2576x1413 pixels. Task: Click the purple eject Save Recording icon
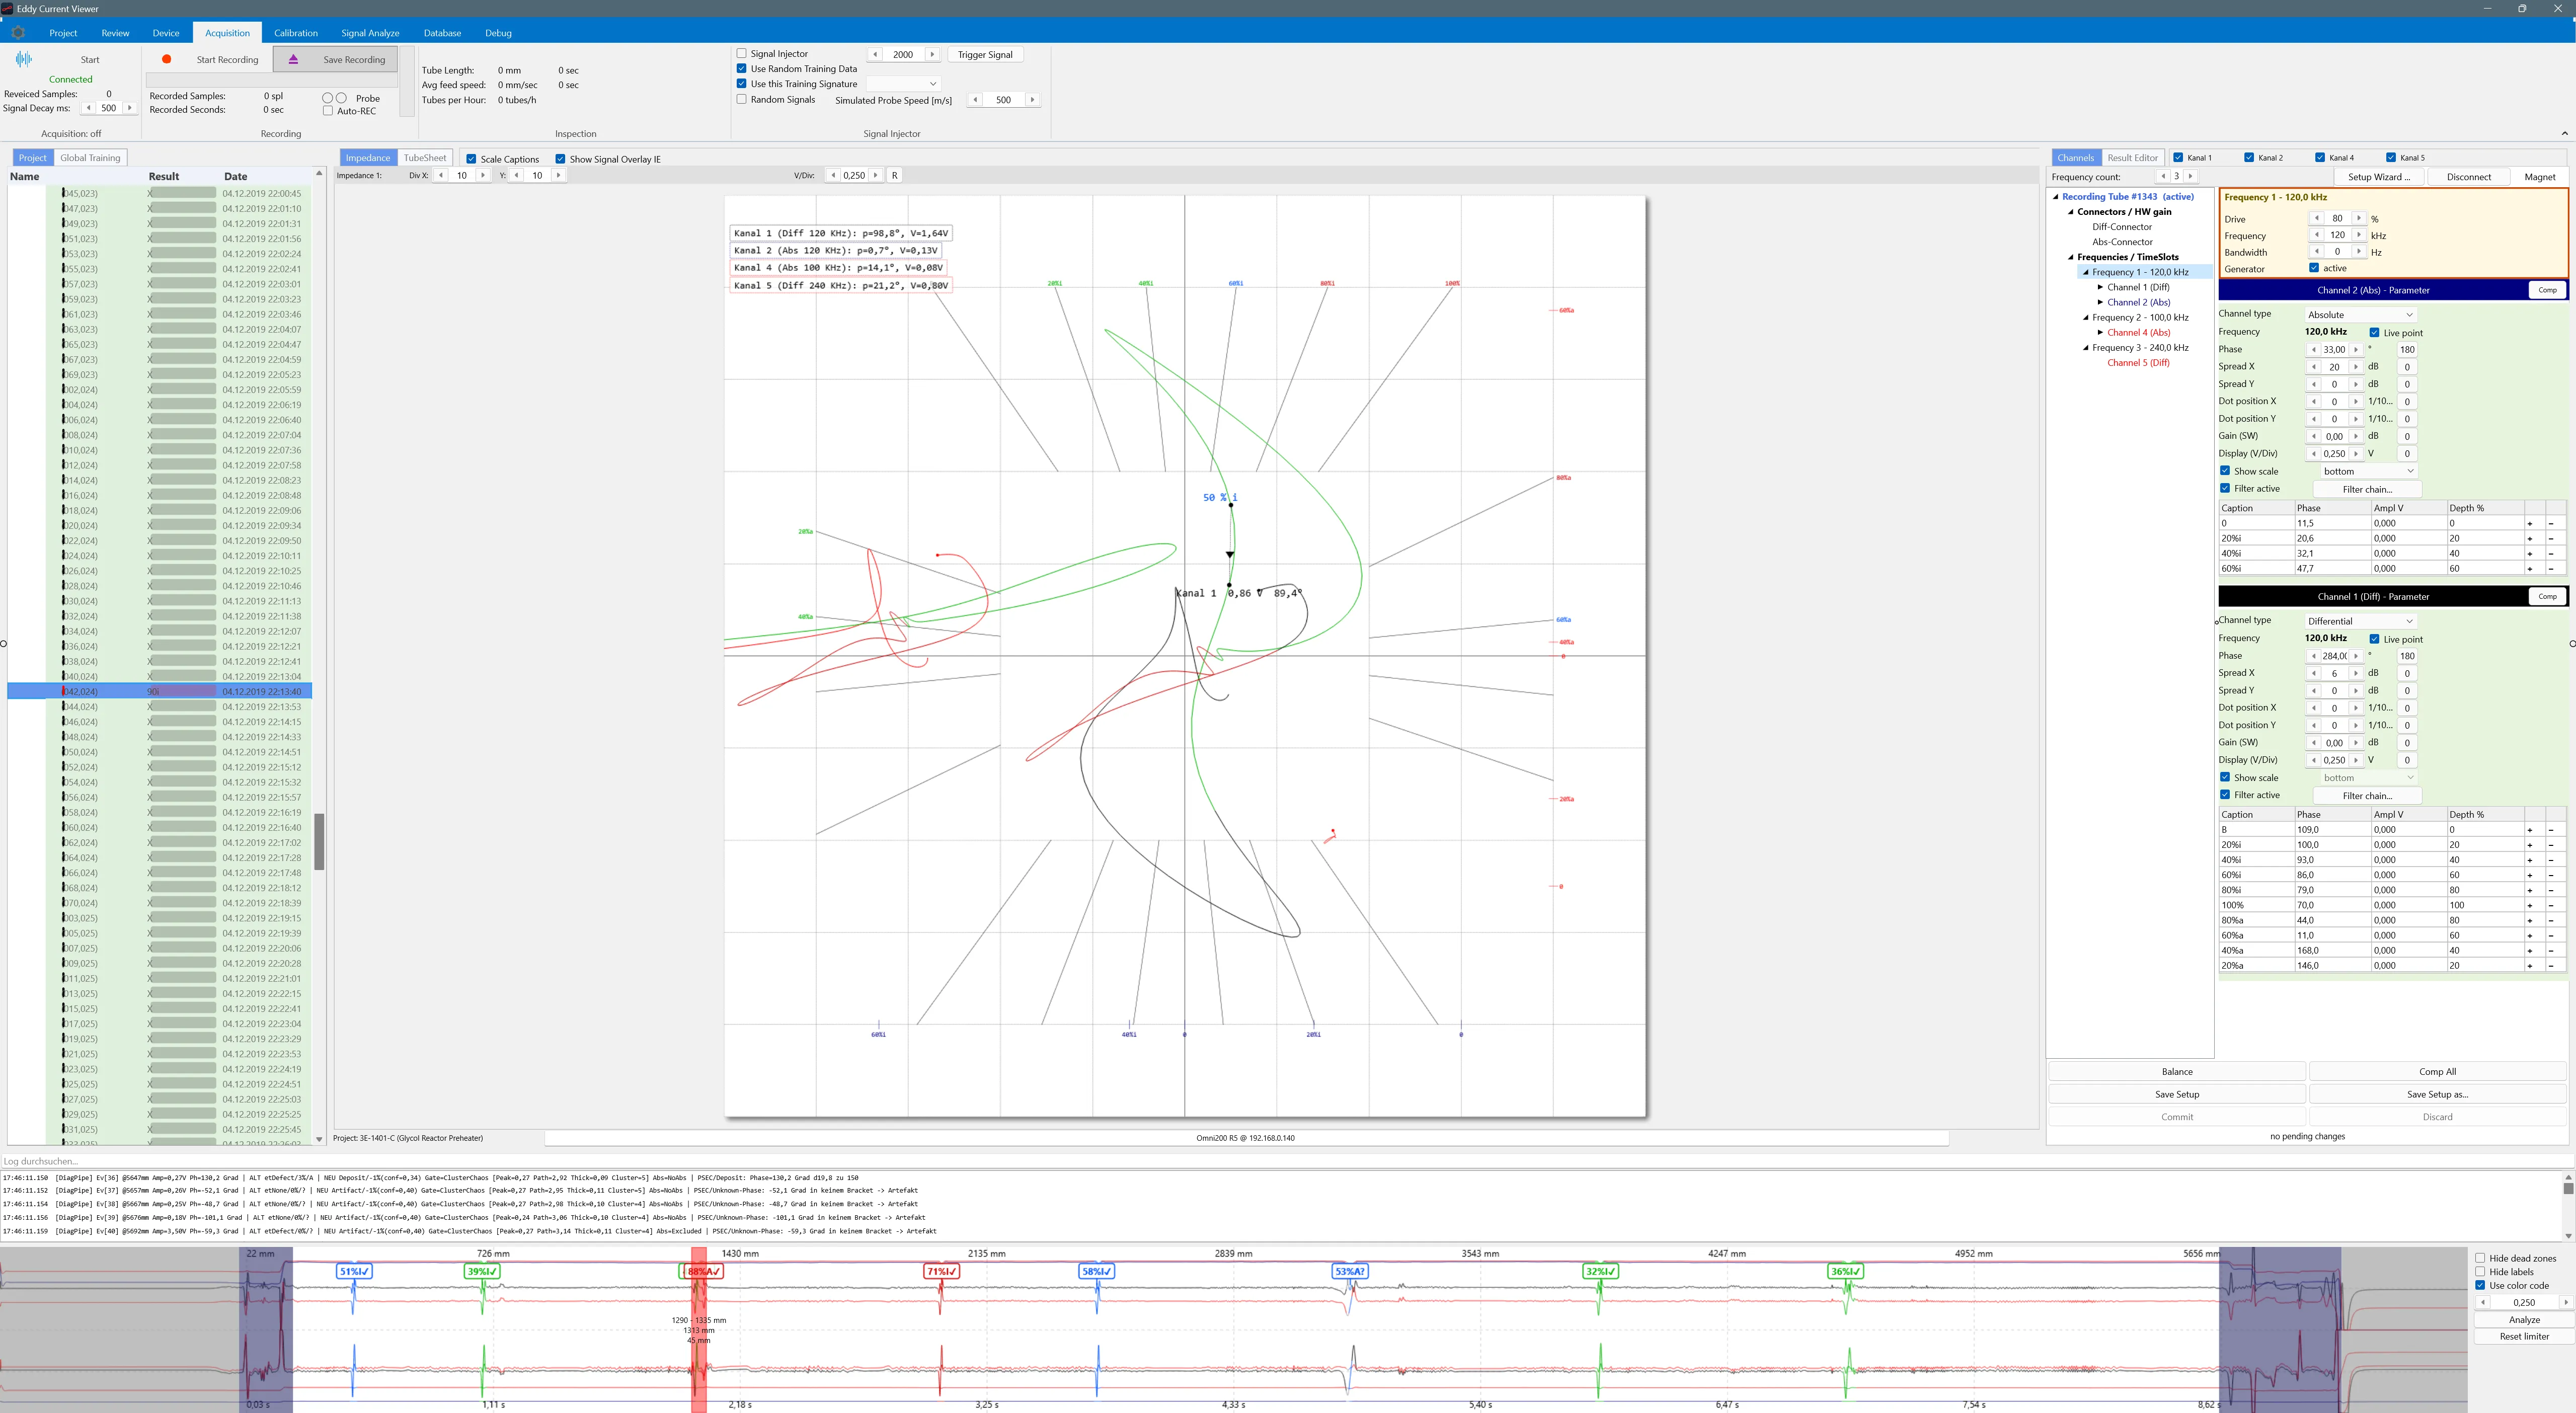click(x=293, y=59)
